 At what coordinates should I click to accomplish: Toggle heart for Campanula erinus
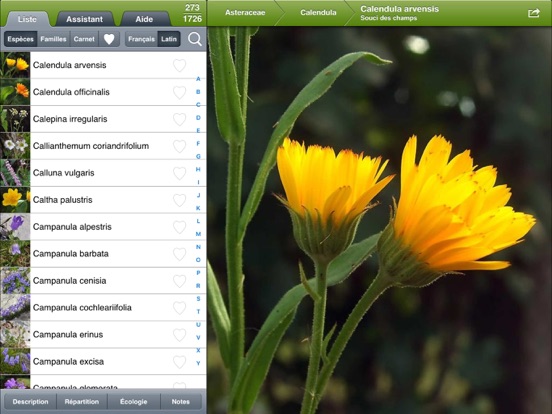(179, 335)
